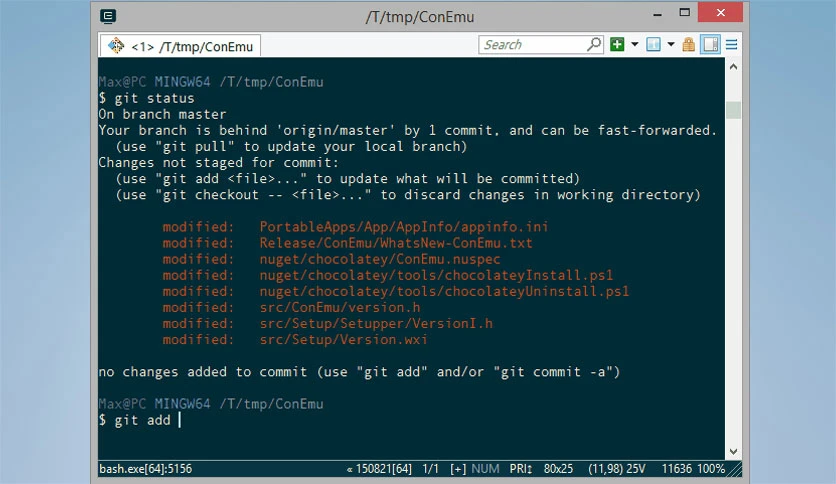Click the status bar resize grip
The height and width of the screenshot is (484, 836).
(x=735, y=469)
